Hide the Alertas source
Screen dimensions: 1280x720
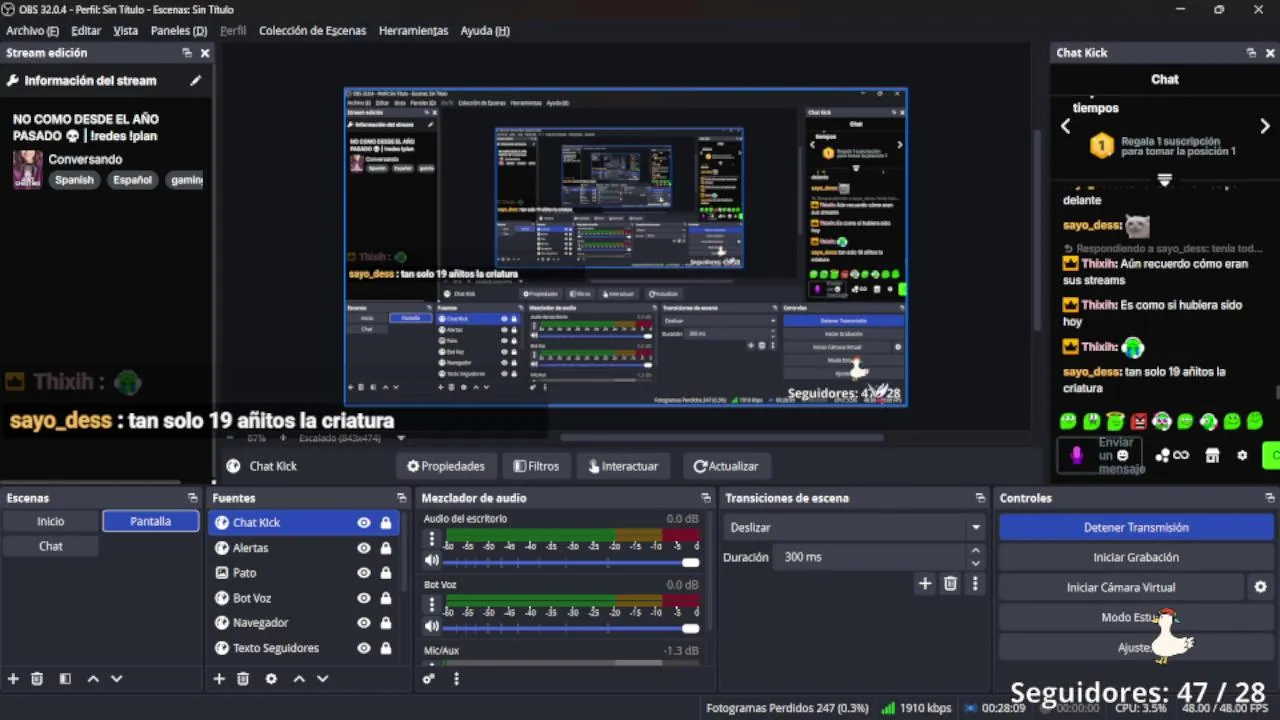pos(364,548)
